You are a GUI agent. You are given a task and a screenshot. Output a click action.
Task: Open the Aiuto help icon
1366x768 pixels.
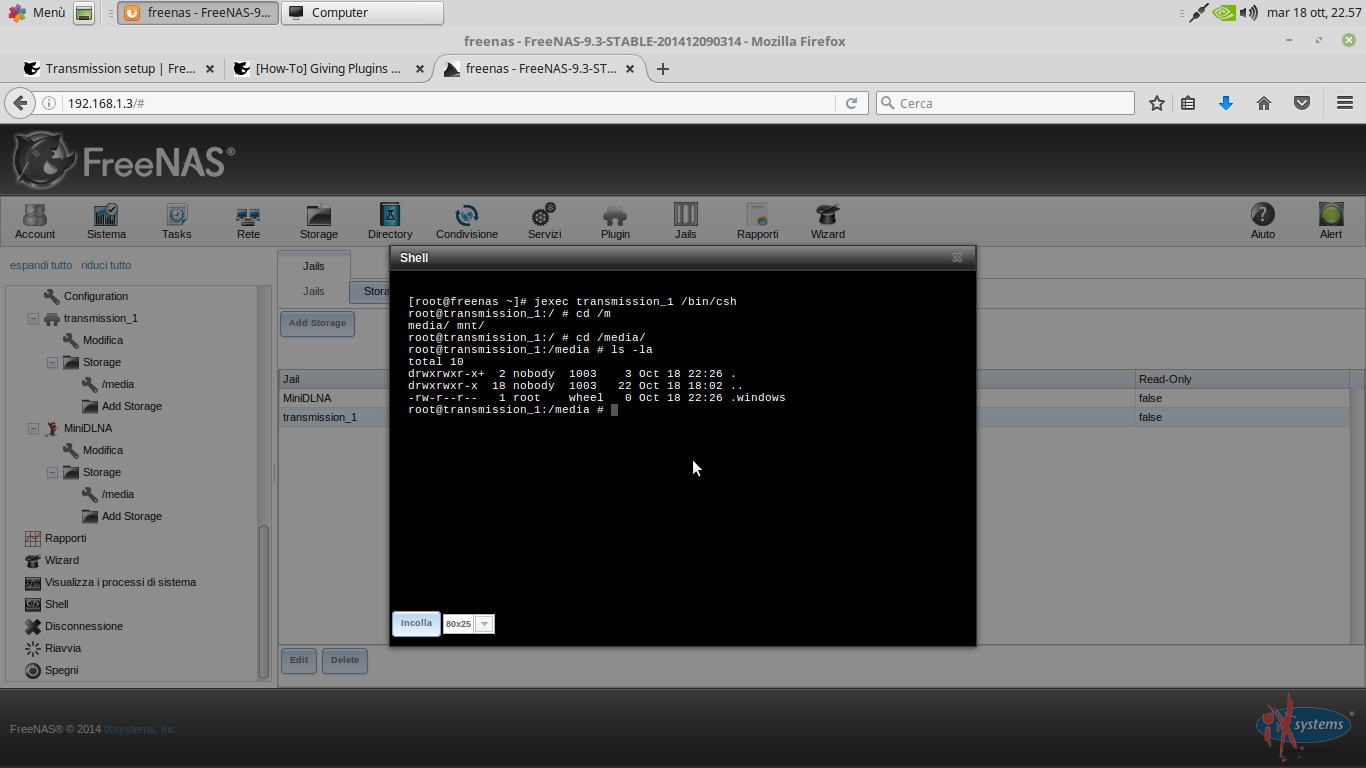click(1263, 221)
